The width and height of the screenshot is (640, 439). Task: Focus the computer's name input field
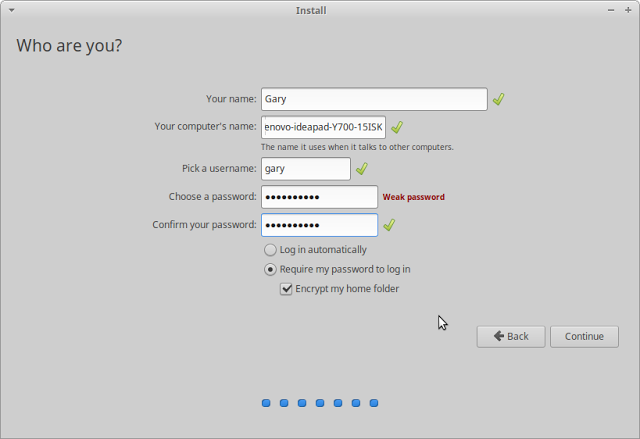[323, 127]
